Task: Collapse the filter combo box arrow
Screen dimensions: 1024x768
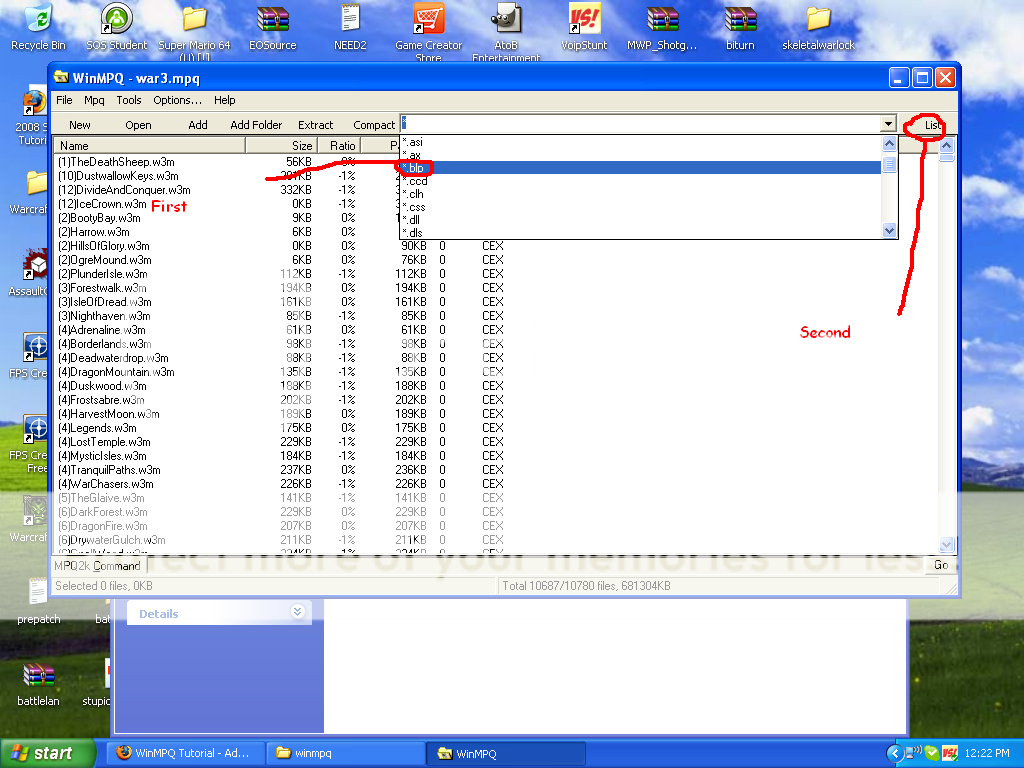Action: [x=888, y=123]
